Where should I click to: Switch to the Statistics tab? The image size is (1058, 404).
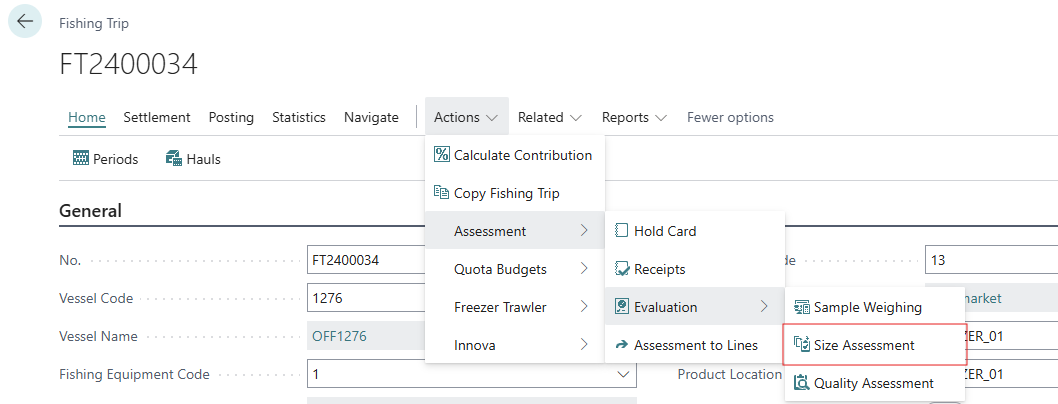tap(299, 117)
